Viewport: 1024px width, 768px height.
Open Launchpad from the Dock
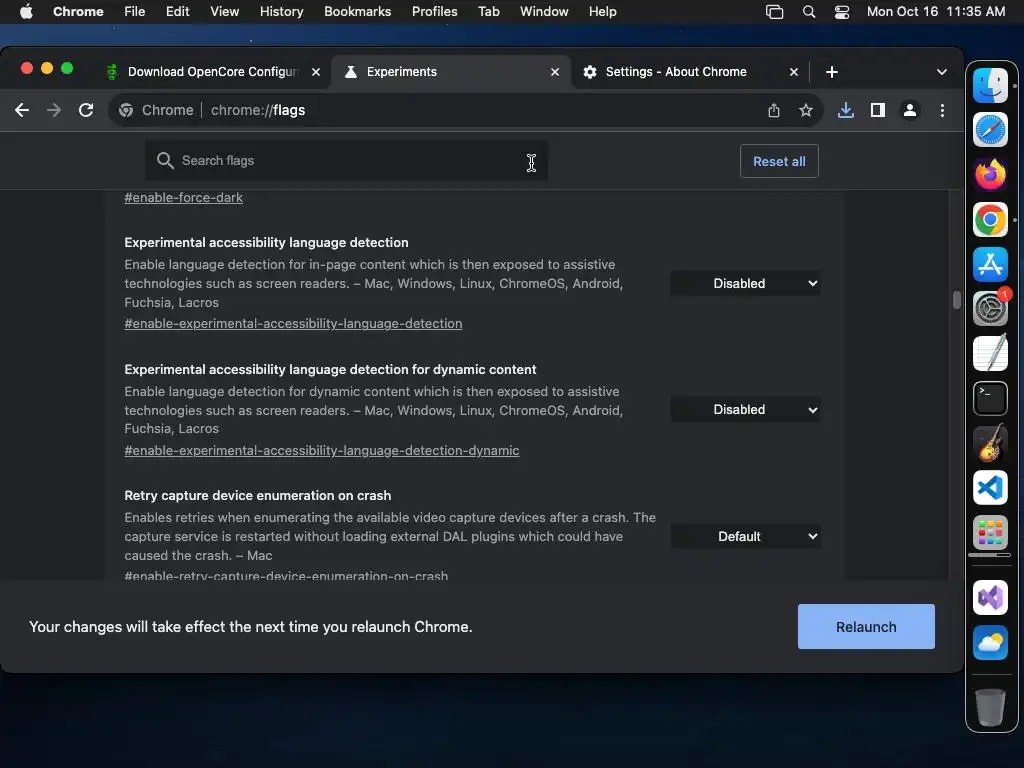[990, 532]
